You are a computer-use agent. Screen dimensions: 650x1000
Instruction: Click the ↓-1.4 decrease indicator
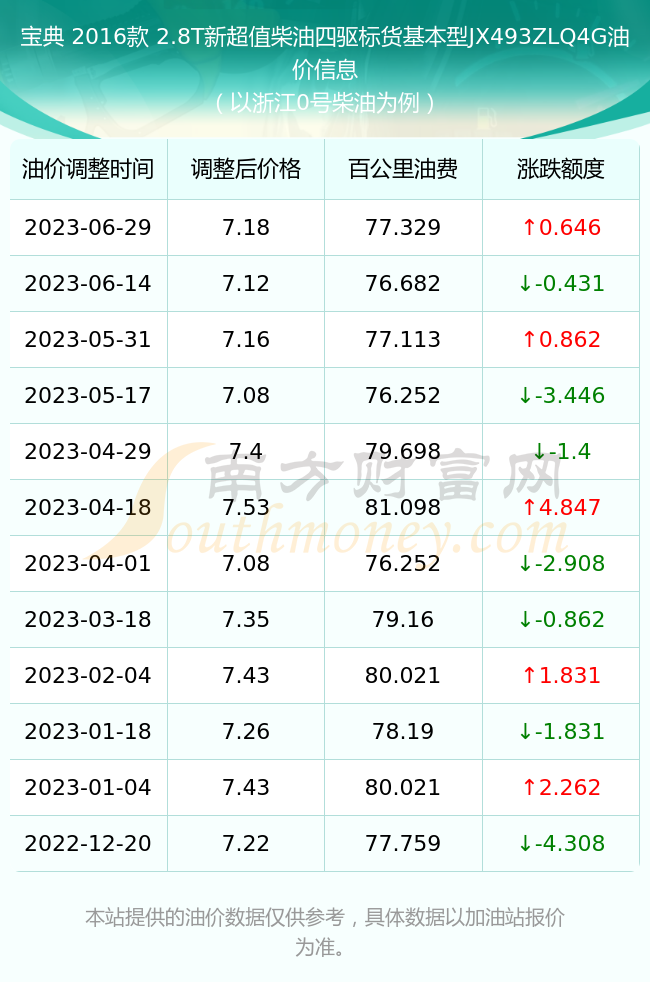(561, 452)
